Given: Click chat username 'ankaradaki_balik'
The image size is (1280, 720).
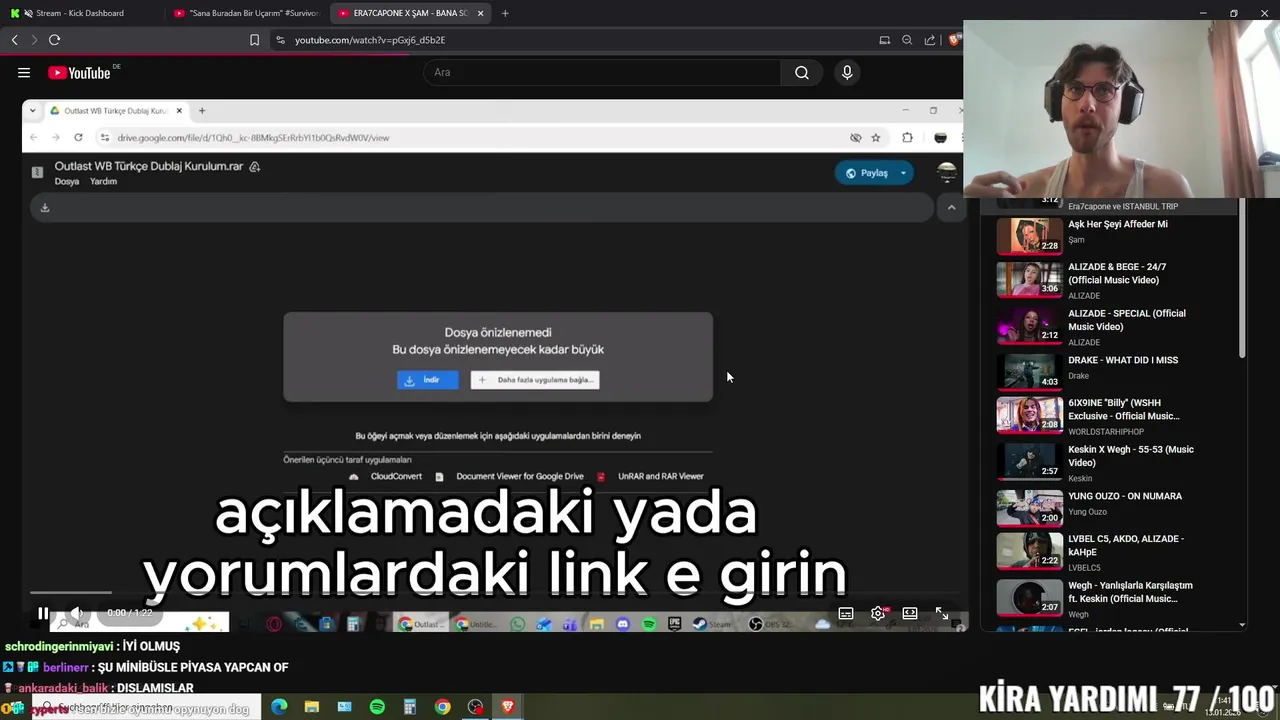Looking at the screenshot, I should (x=63, y=688).
